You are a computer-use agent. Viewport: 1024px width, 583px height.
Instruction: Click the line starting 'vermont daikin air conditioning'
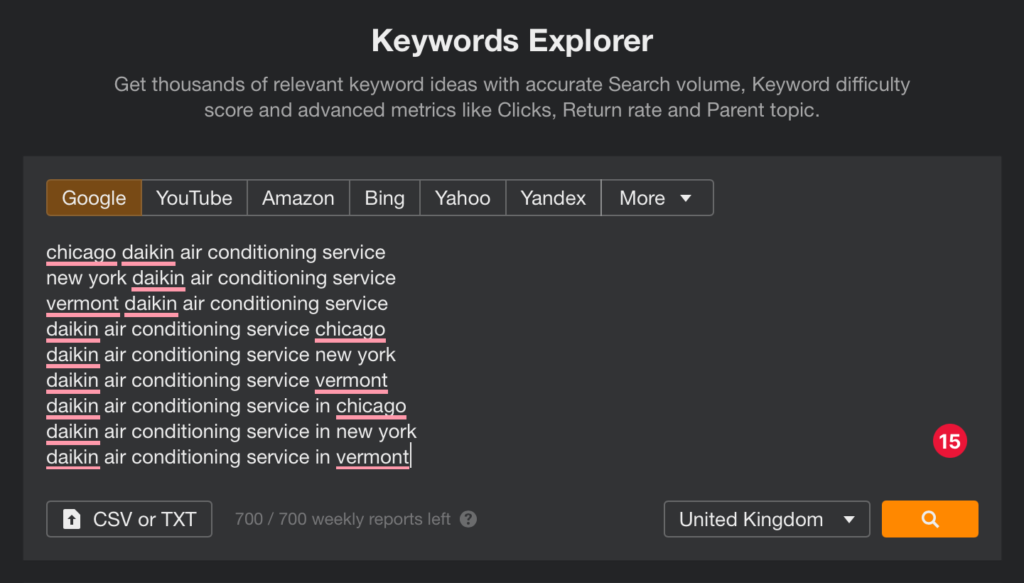pyautogui.click(x=217, y=304)
